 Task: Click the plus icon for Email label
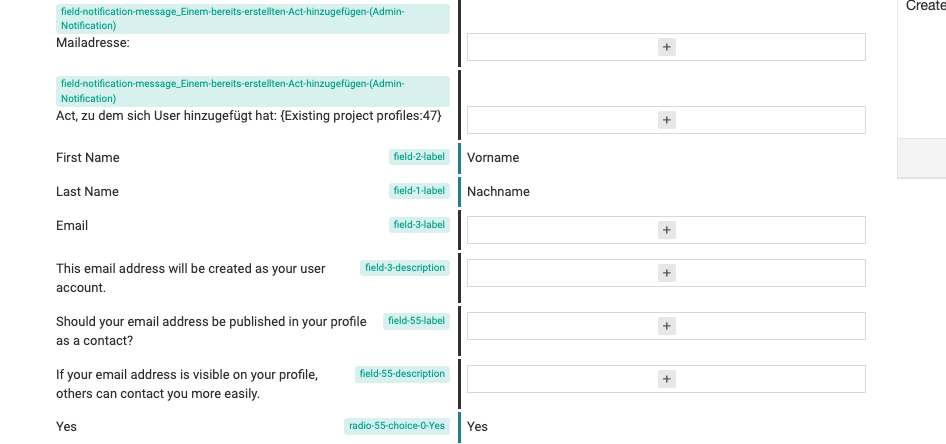click(667, 230)
